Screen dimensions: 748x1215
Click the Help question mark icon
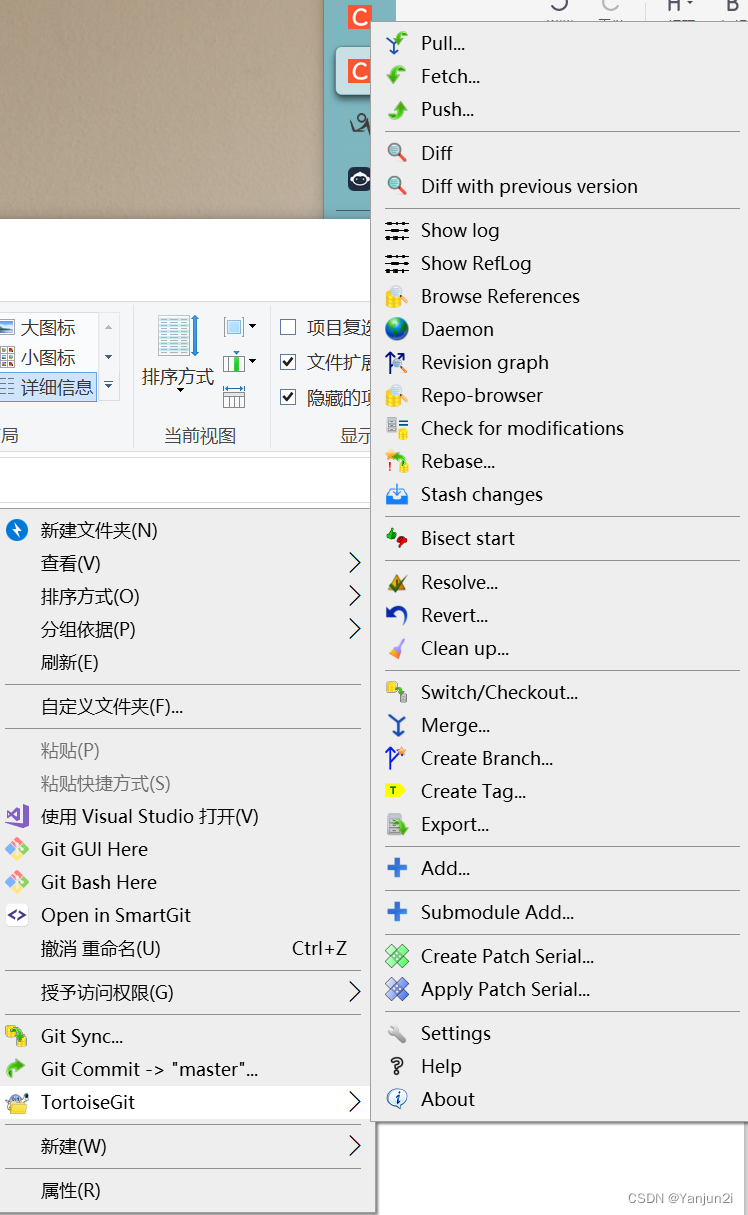pos(397,1066)
